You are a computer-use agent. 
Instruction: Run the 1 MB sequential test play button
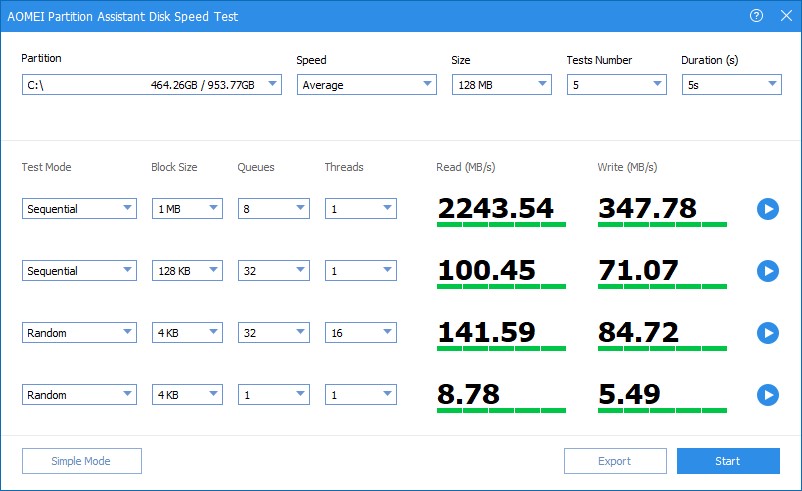click(767, 209)
